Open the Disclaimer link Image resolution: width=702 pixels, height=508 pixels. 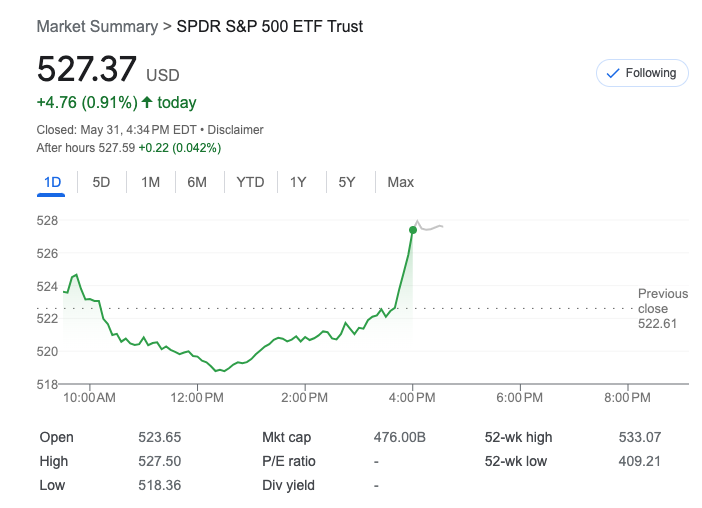pyautogui.click(x=236, y=130)
